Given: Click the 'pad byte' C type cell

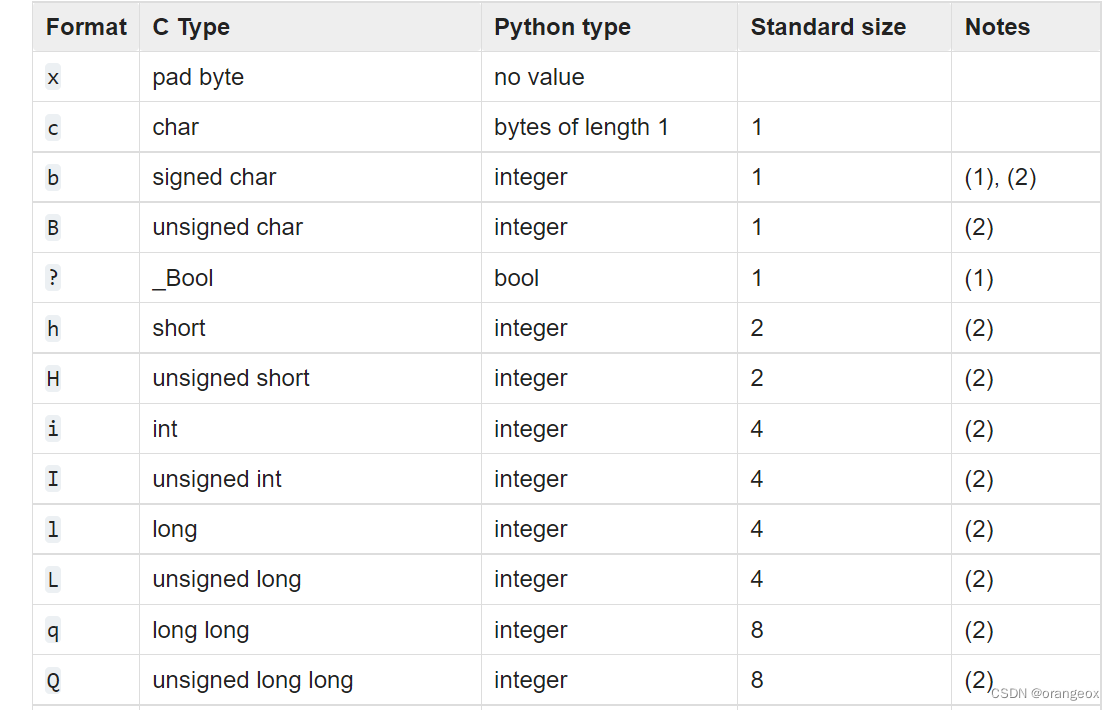Looking at the screenshot, I should click(x=198, y=77).
